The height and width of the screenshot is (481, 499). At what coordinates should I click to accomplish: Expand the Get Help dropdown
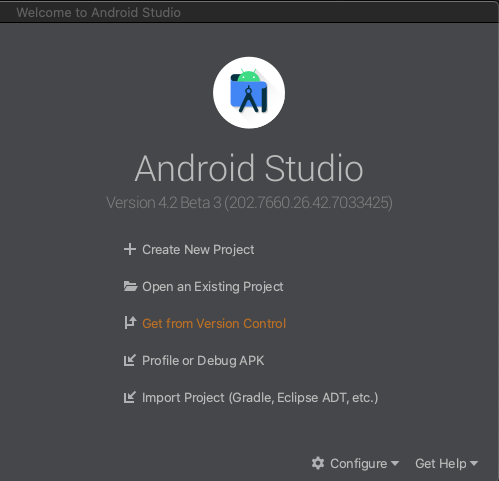[447, 463]
